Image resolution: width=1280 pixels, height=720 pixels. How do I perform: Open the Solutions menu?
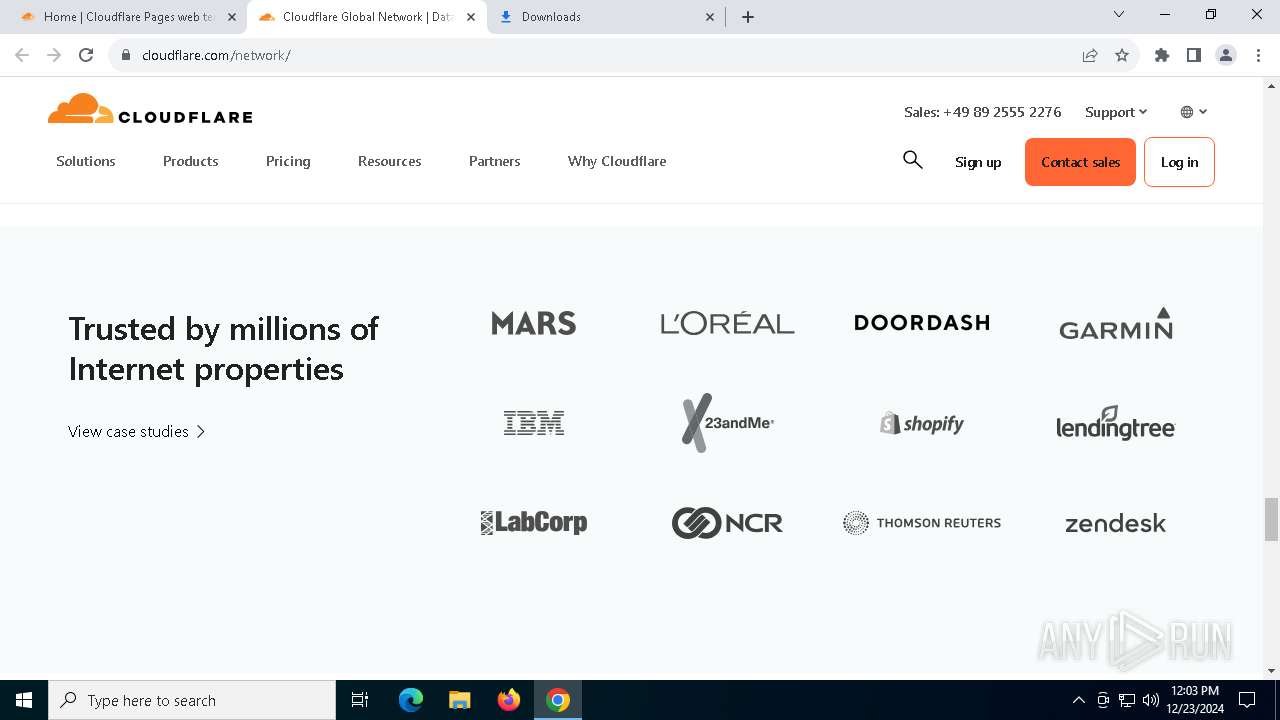point(86,161)
